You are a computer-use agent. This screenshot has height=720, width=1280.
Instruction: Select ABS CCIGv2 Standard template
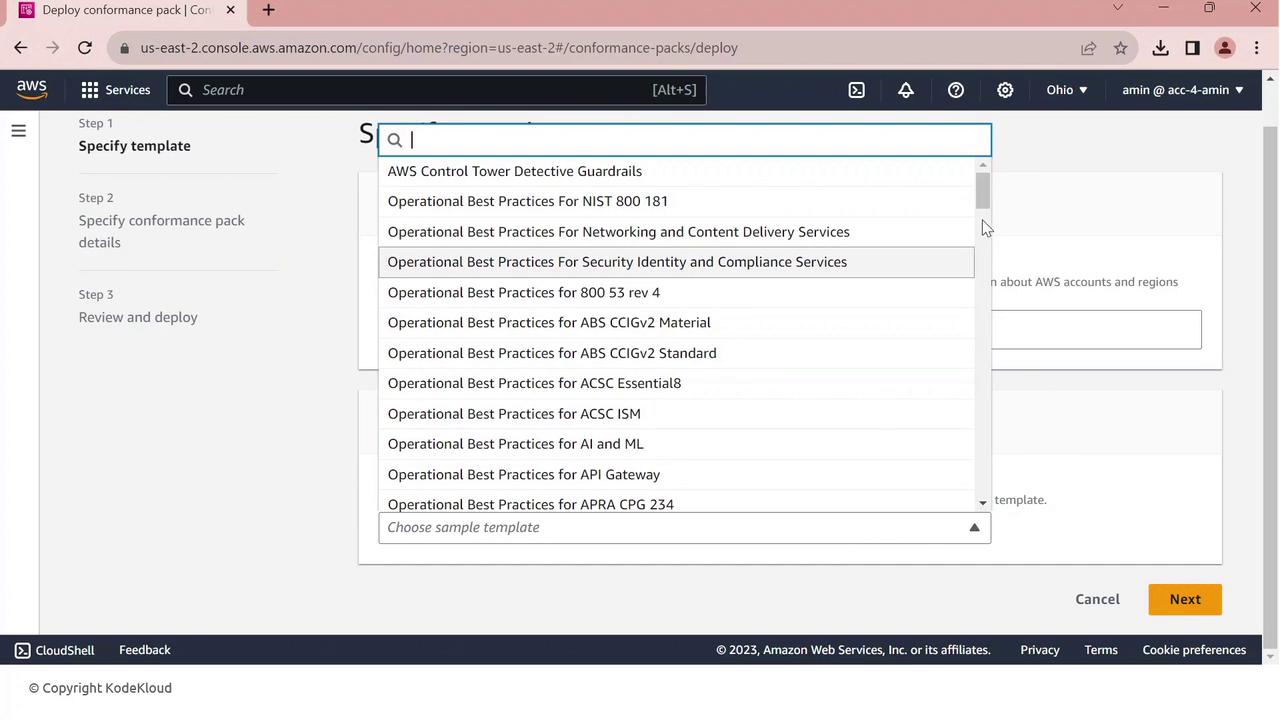click(676, 353)
